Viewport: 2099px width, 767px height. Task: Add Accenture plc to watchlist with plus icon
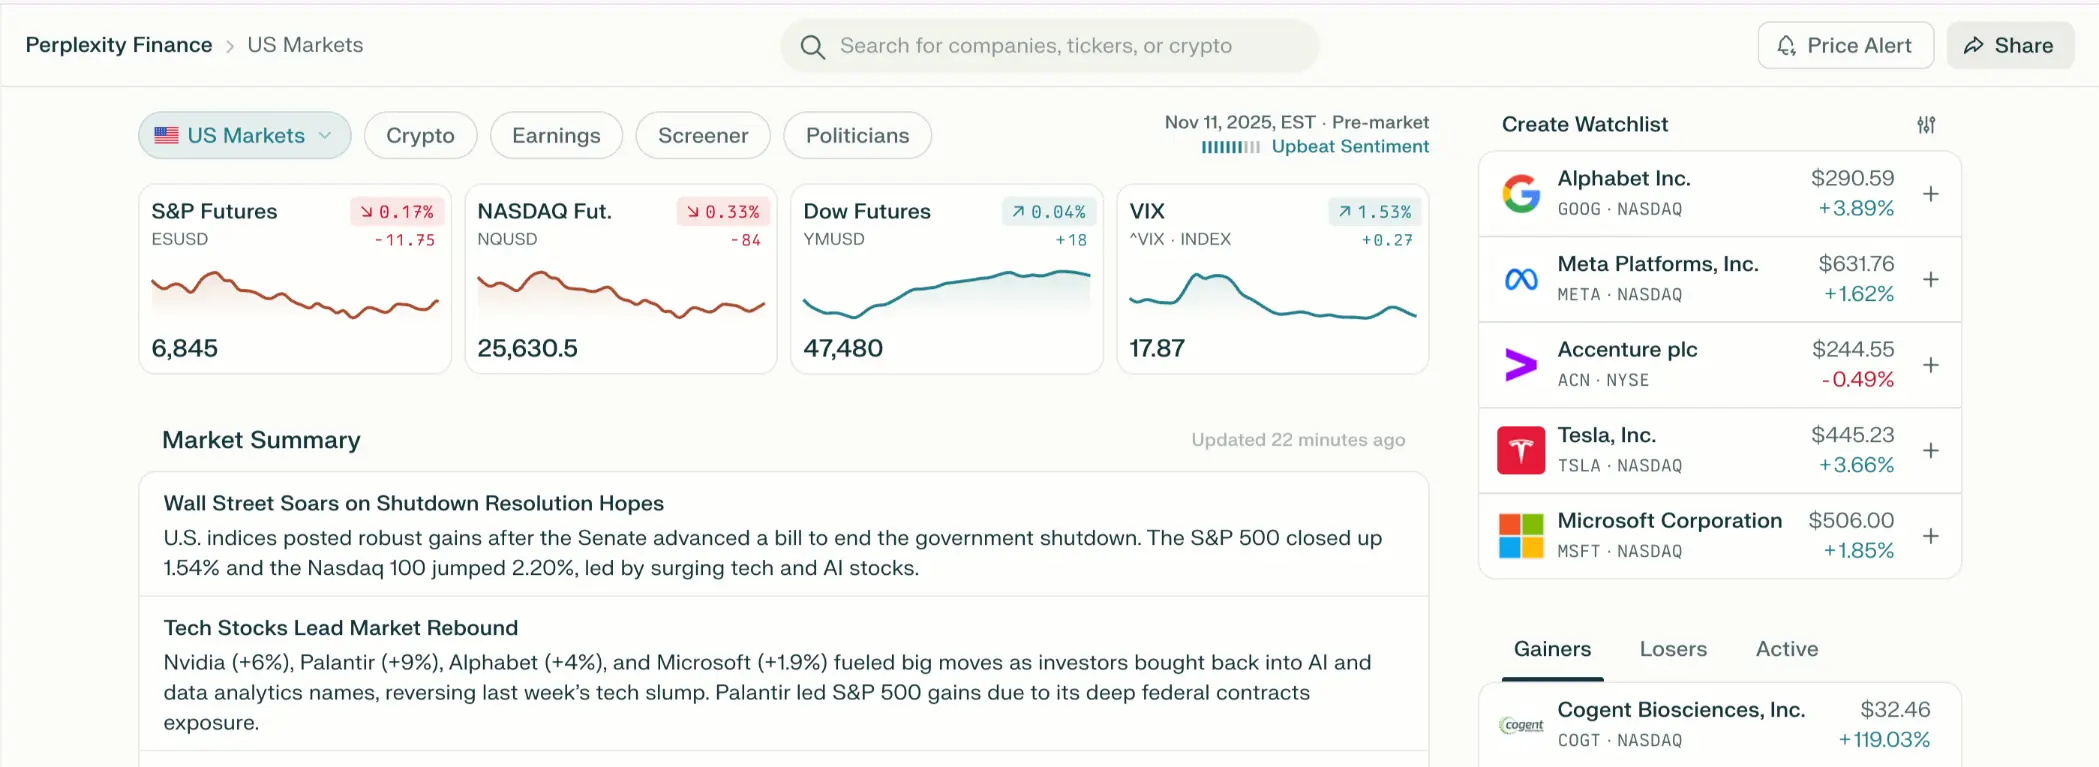tap(1931, 365)
